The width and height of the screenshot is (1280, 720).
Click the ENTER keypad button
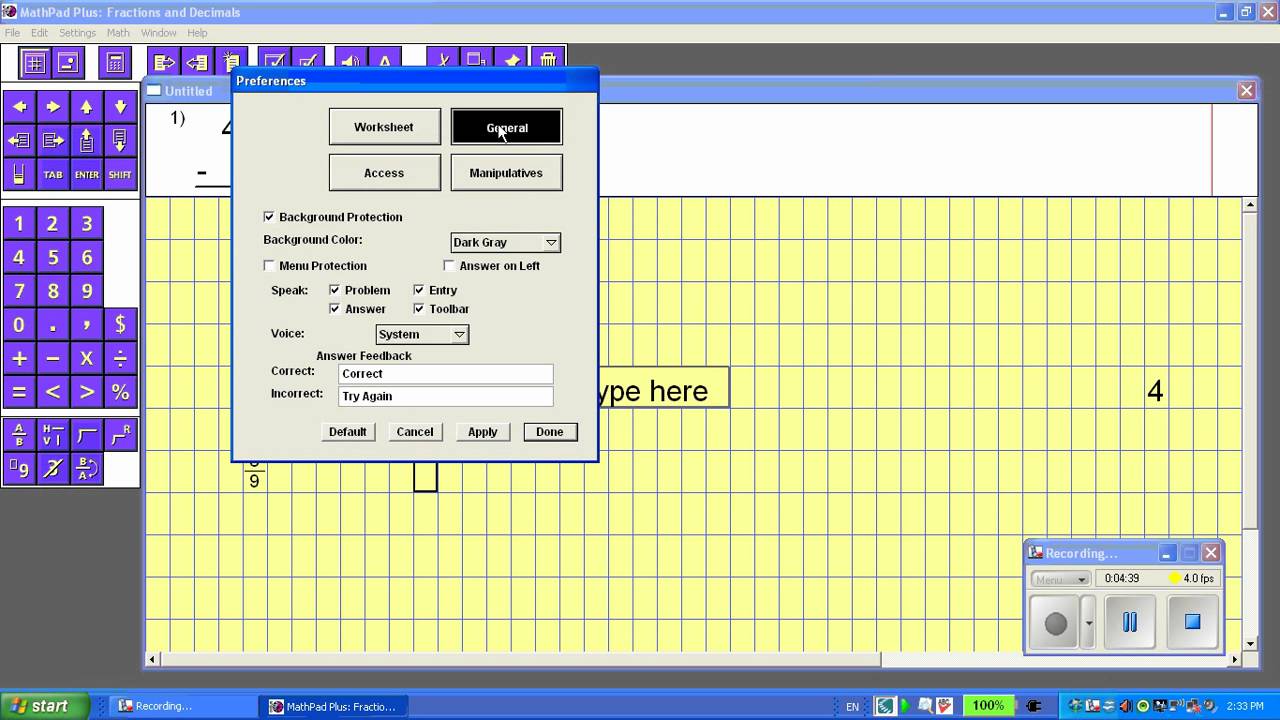(x=87, y=175)
